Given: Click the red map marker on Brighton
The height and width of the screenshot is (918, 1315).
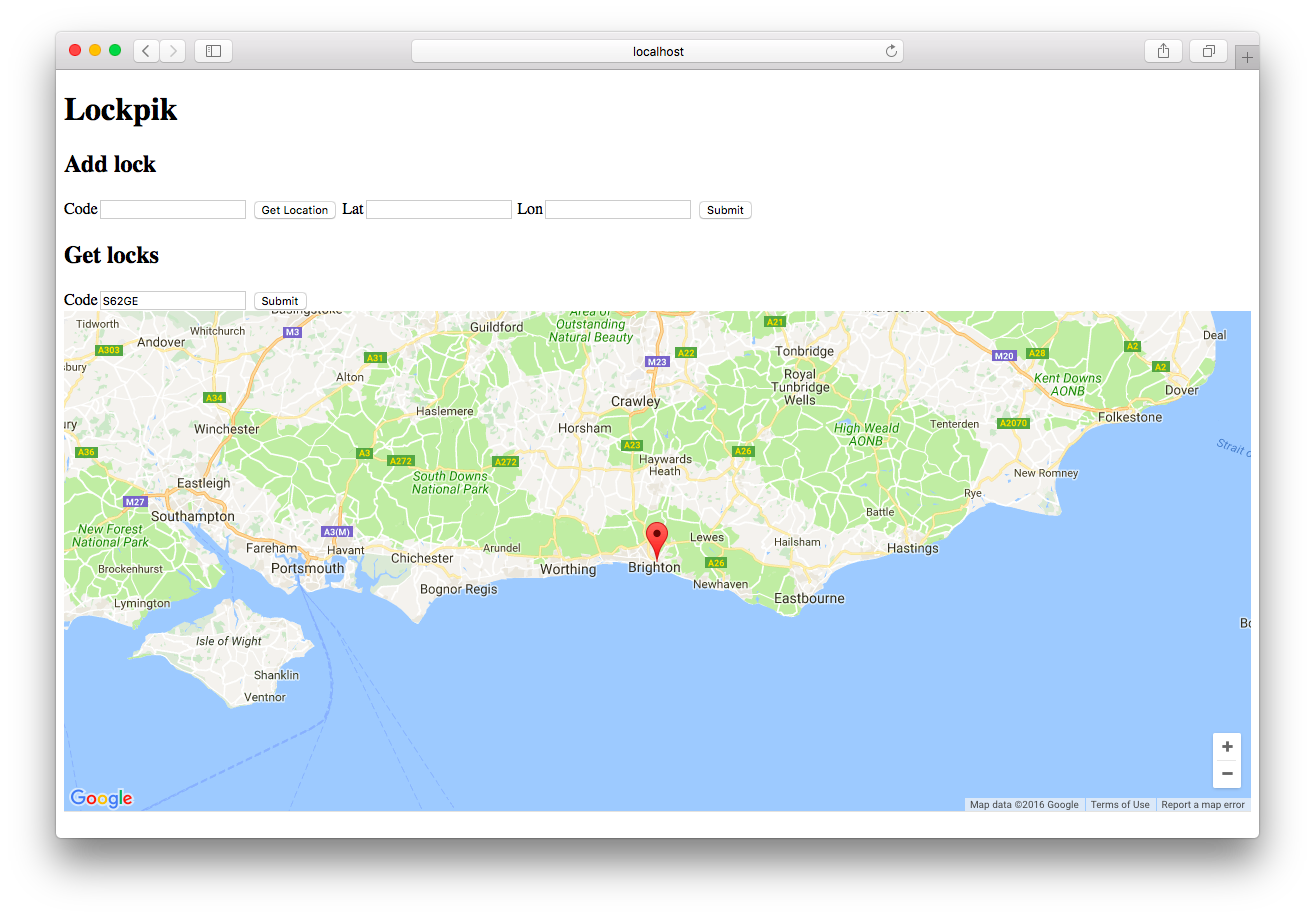Looking at the screenshot, I should pyautogui.click(x=656, y=540).
